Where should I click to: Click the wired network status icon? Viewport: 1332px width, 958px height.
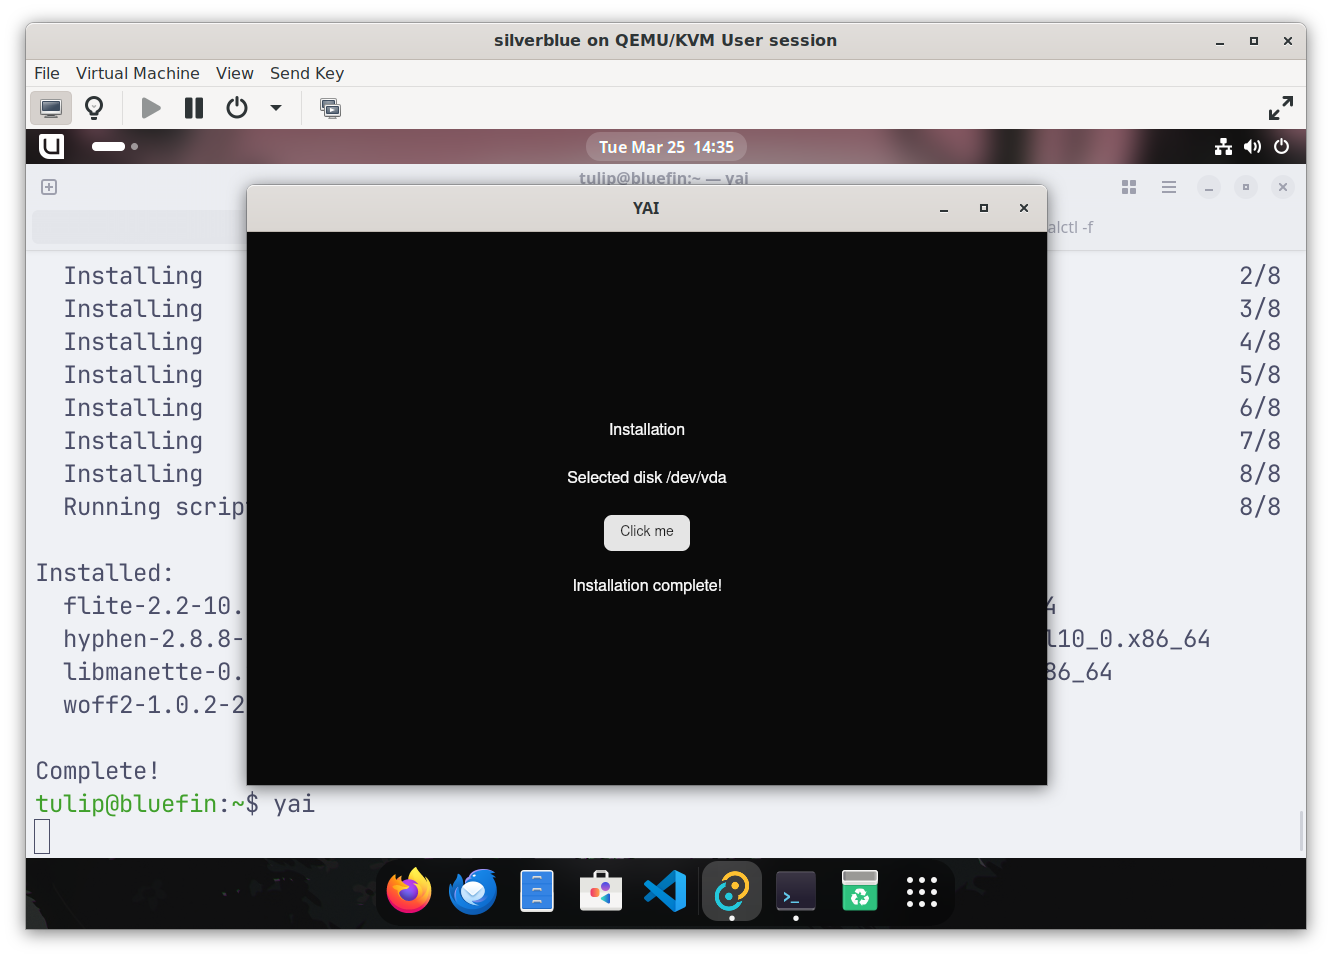click(1223, 147)
